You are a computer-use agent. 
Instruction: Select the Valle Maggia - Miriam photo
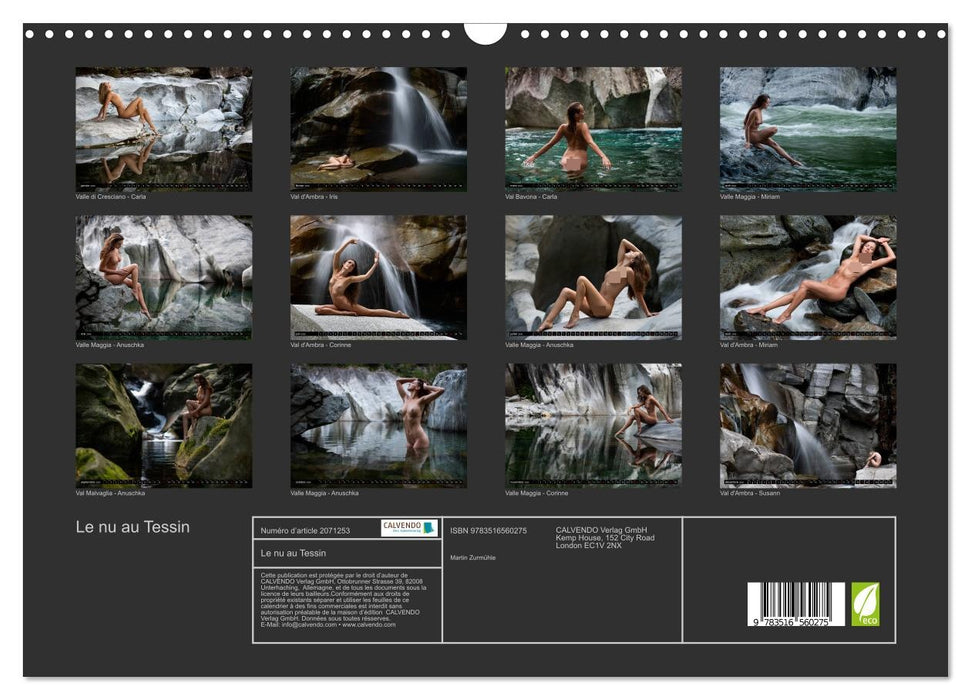click(x=808, y=129)
